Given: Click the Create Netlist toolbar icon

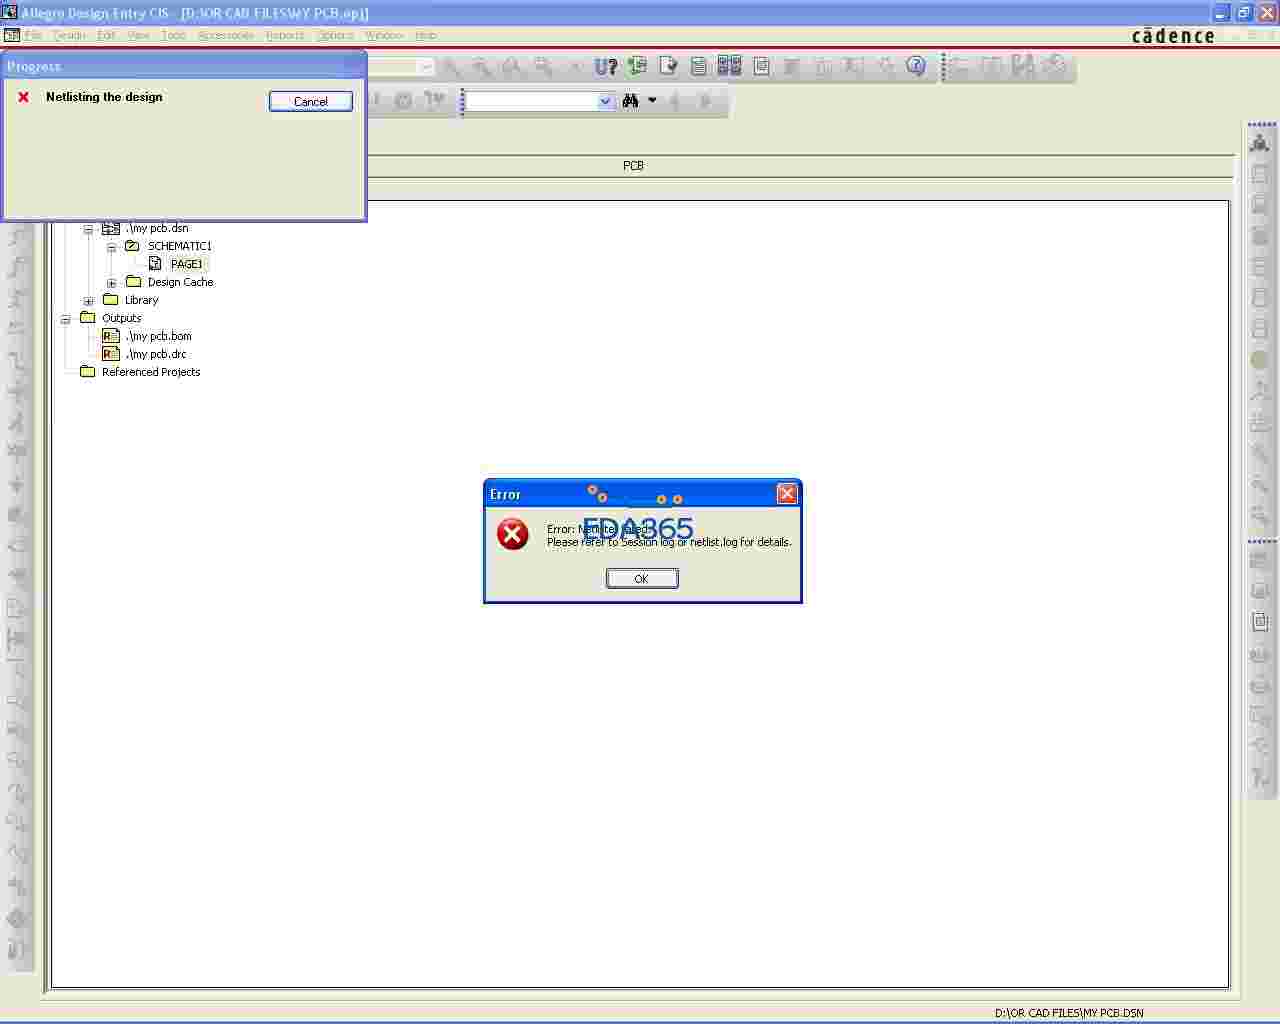Looking at the screenshot, I should click(x=699, y=67).
